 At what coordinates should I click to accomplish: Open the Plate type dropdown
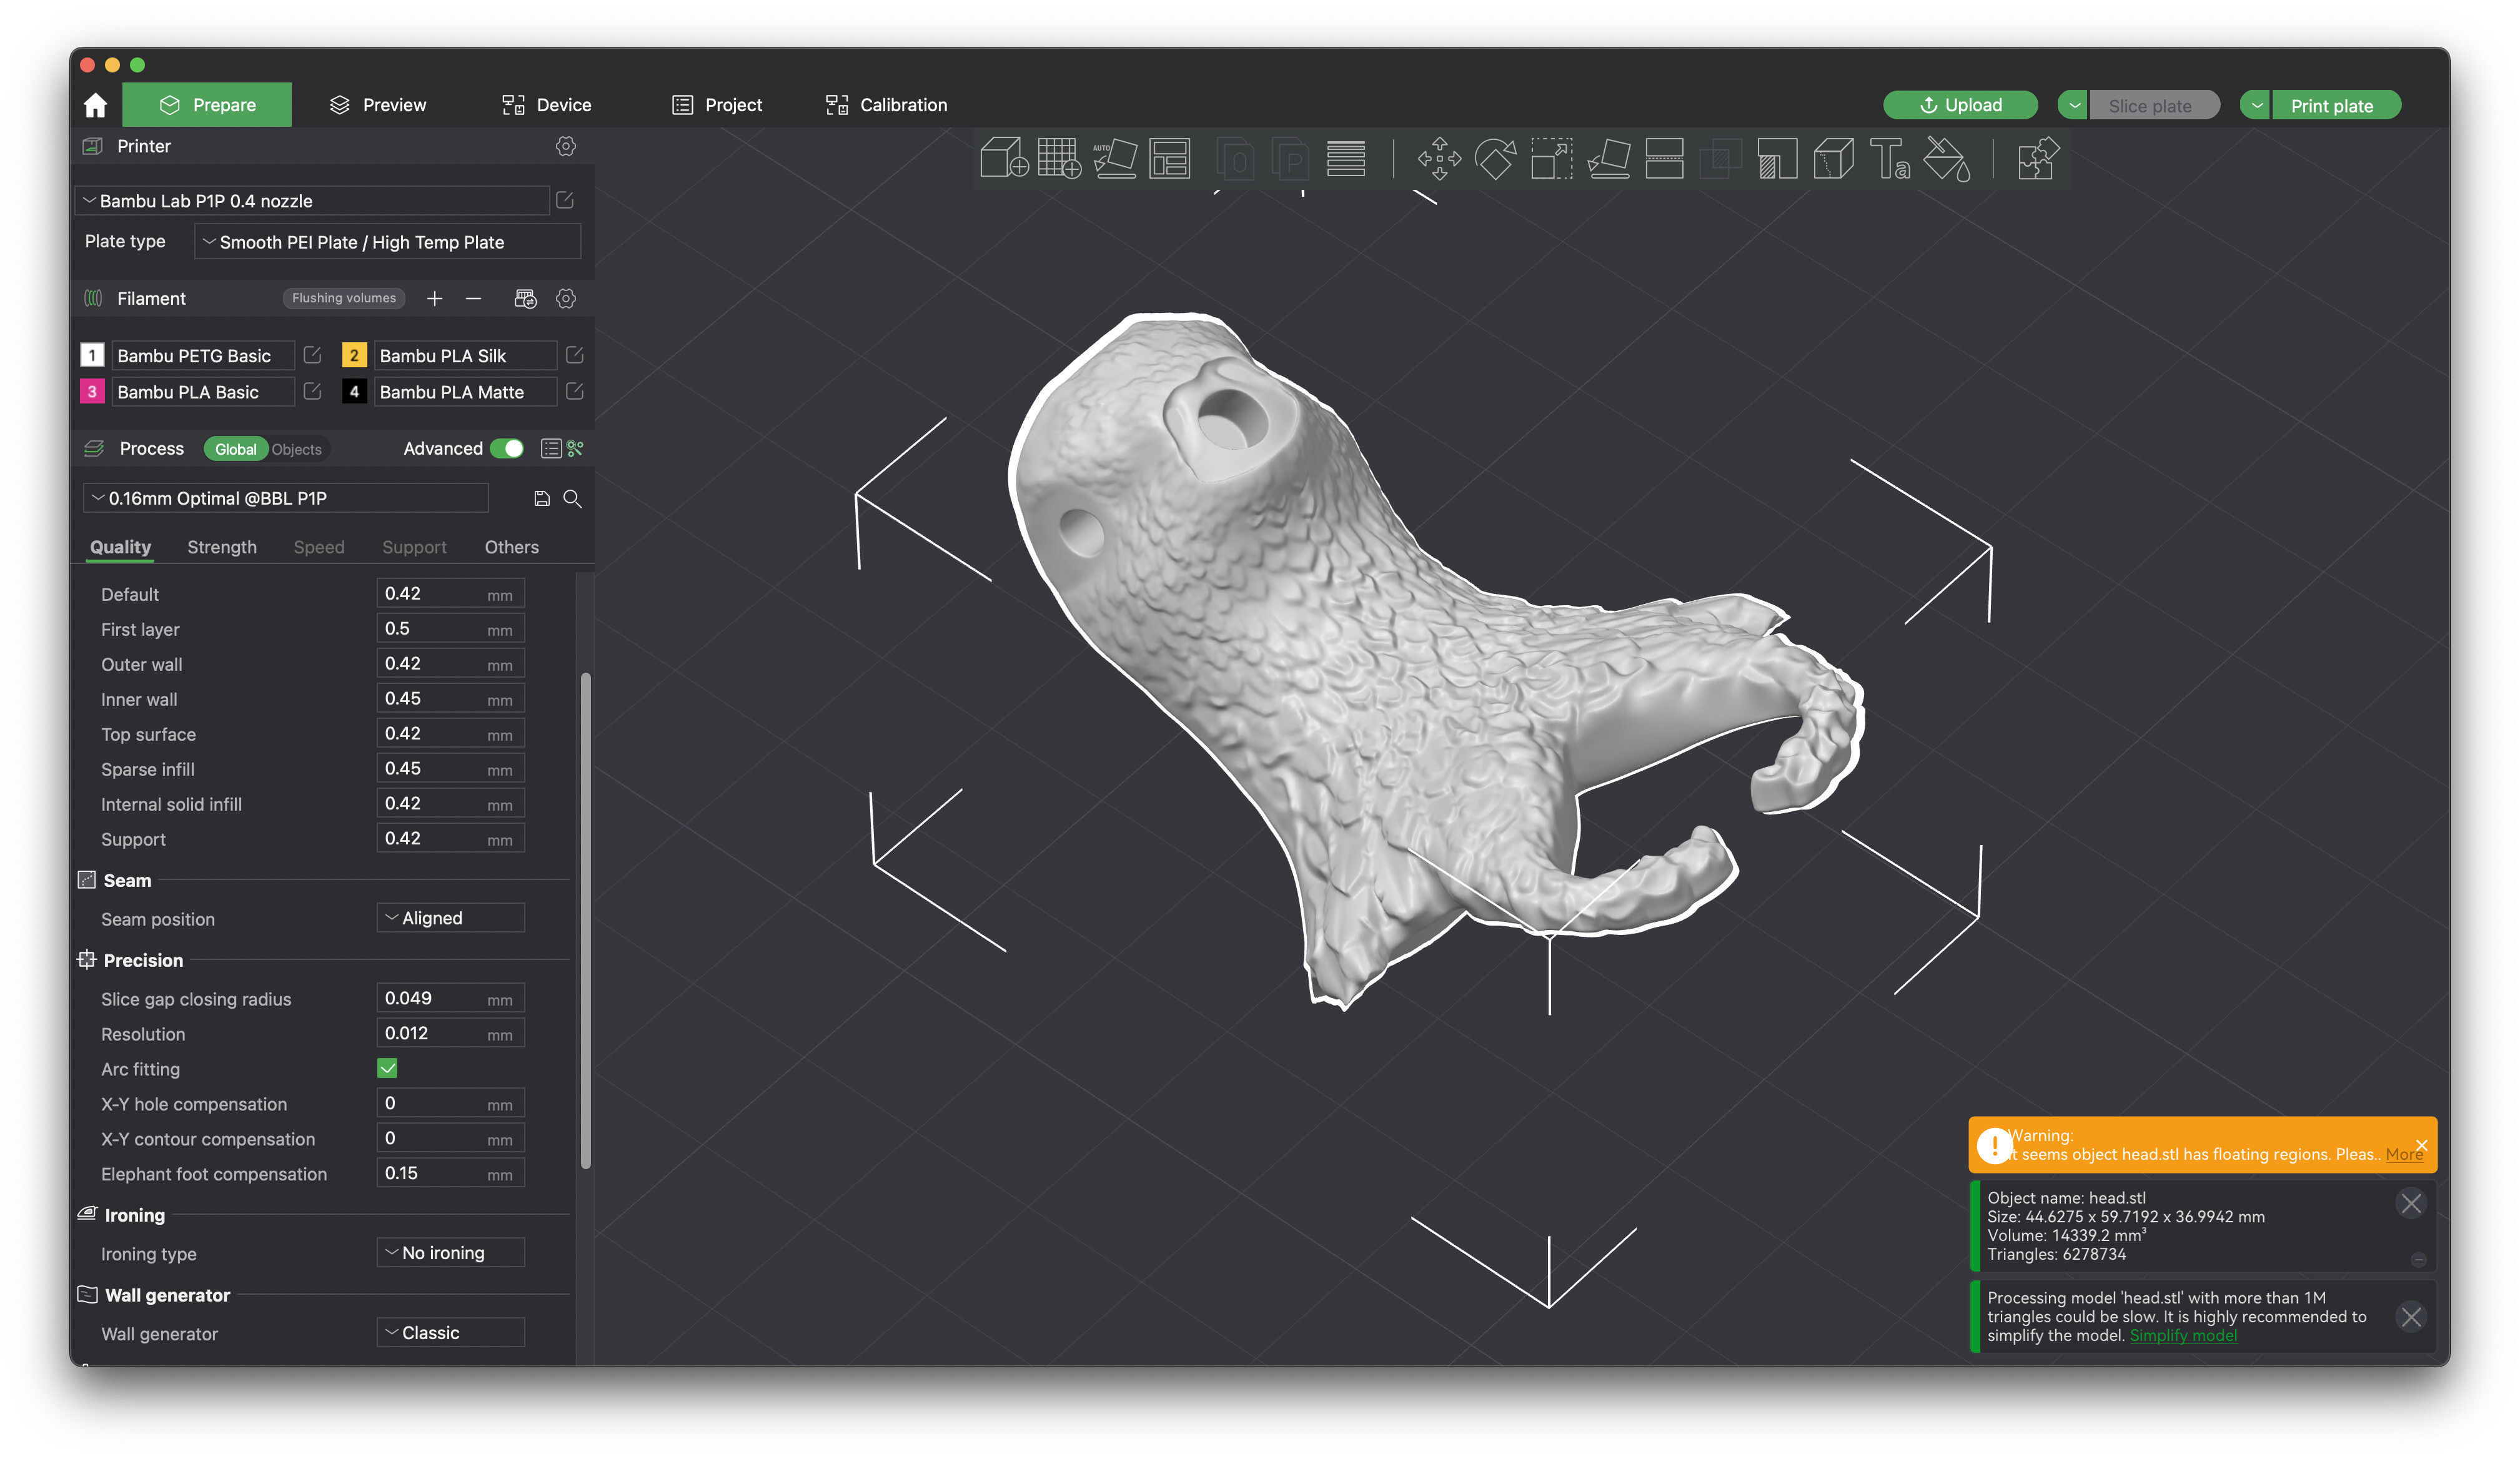tap(387, 242)
